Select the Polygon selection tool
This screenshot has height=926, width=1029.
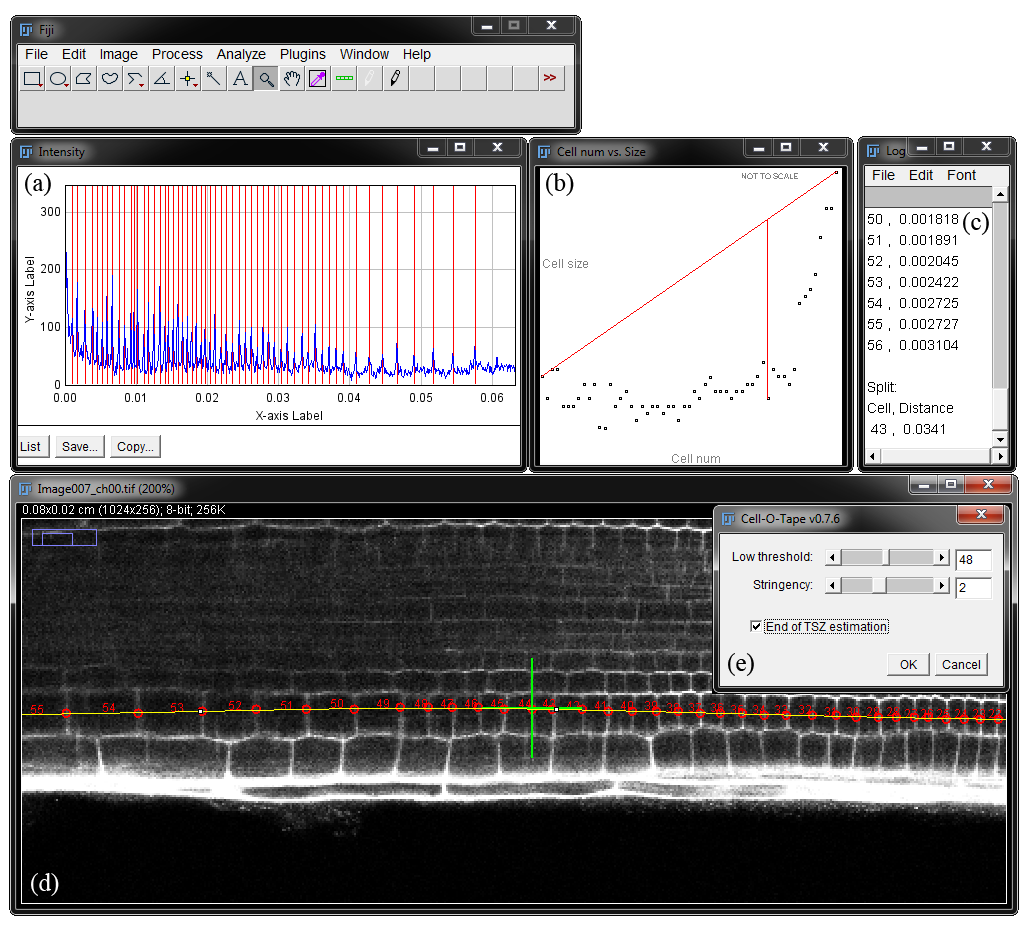pos(84,79)
